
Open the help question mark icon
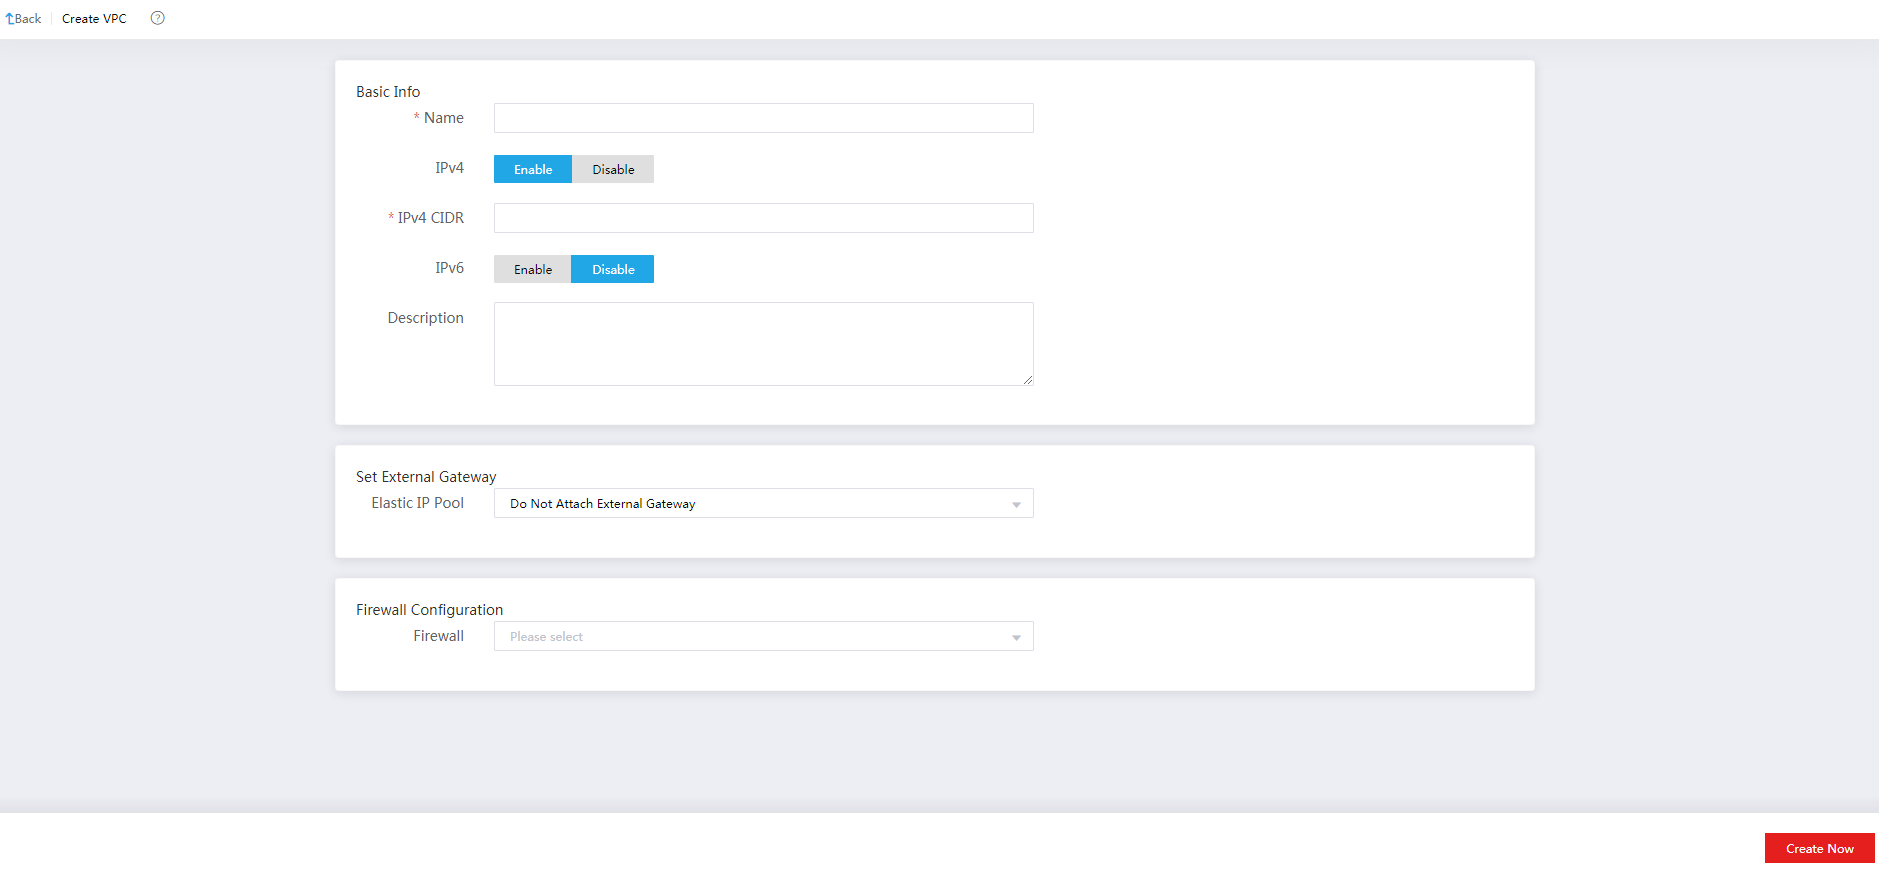click(157, 18)
